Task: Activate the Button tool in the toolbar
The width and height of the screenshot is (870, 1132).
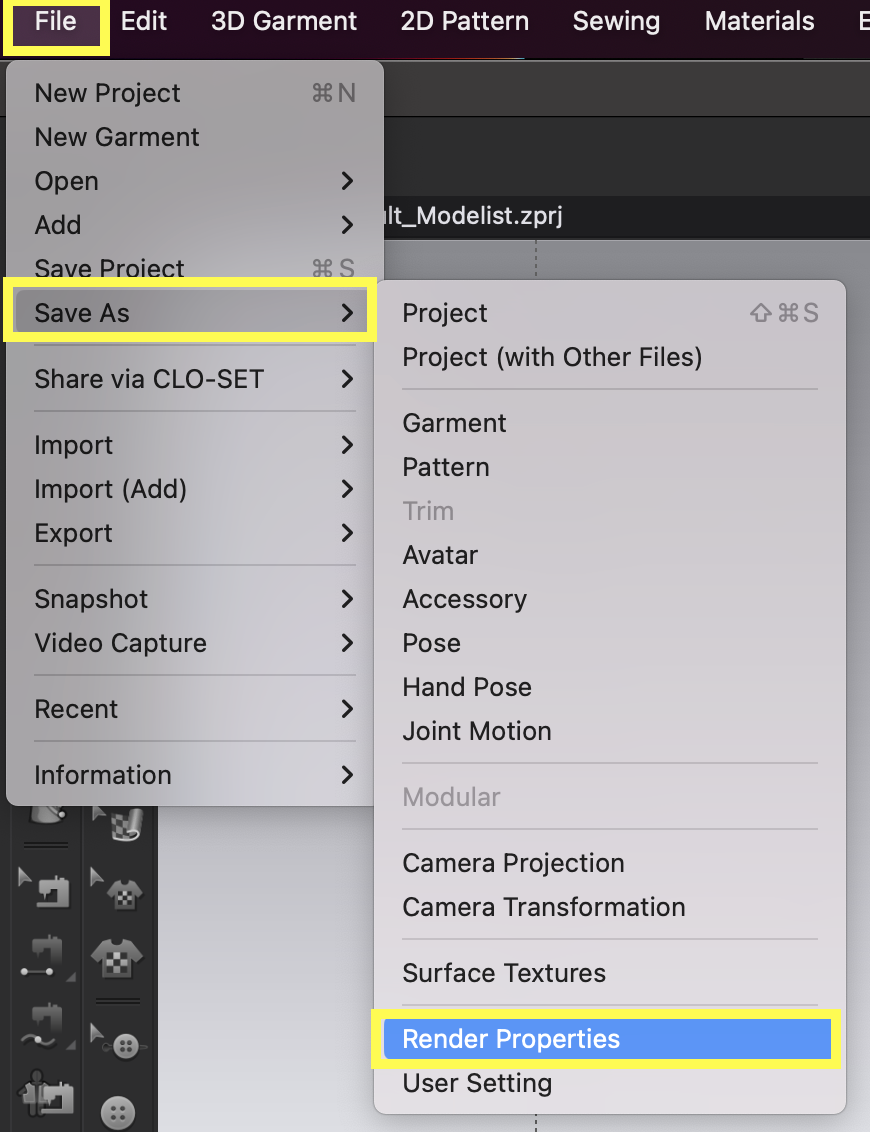Action: 120,1114
